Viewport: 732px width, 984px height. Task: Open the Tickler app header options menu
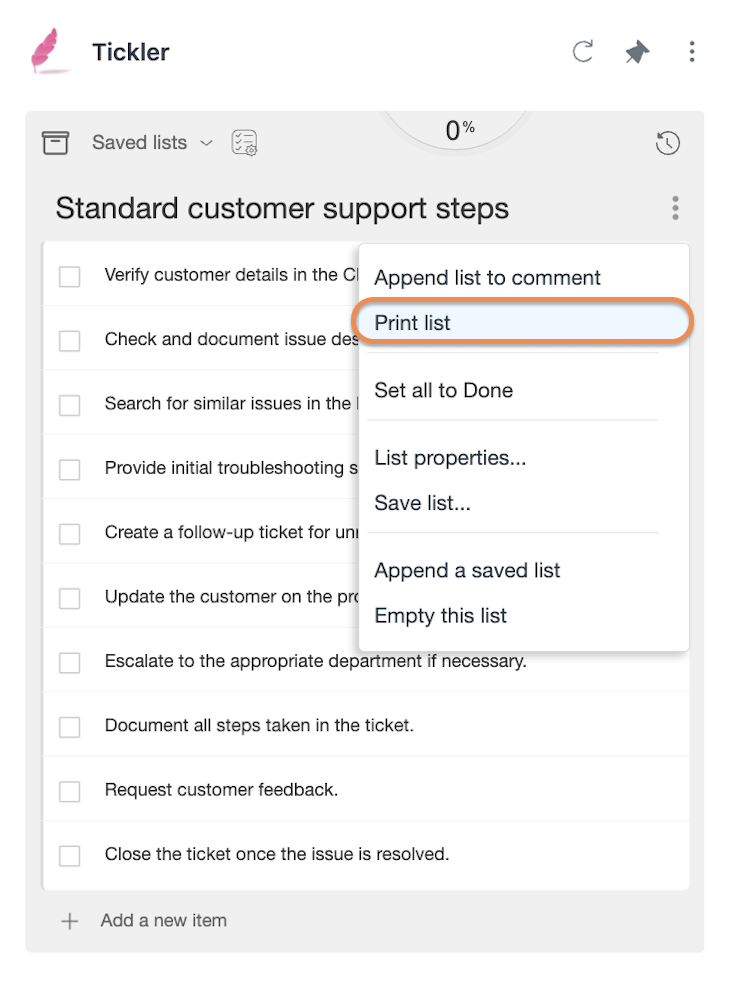coord(692,51)
